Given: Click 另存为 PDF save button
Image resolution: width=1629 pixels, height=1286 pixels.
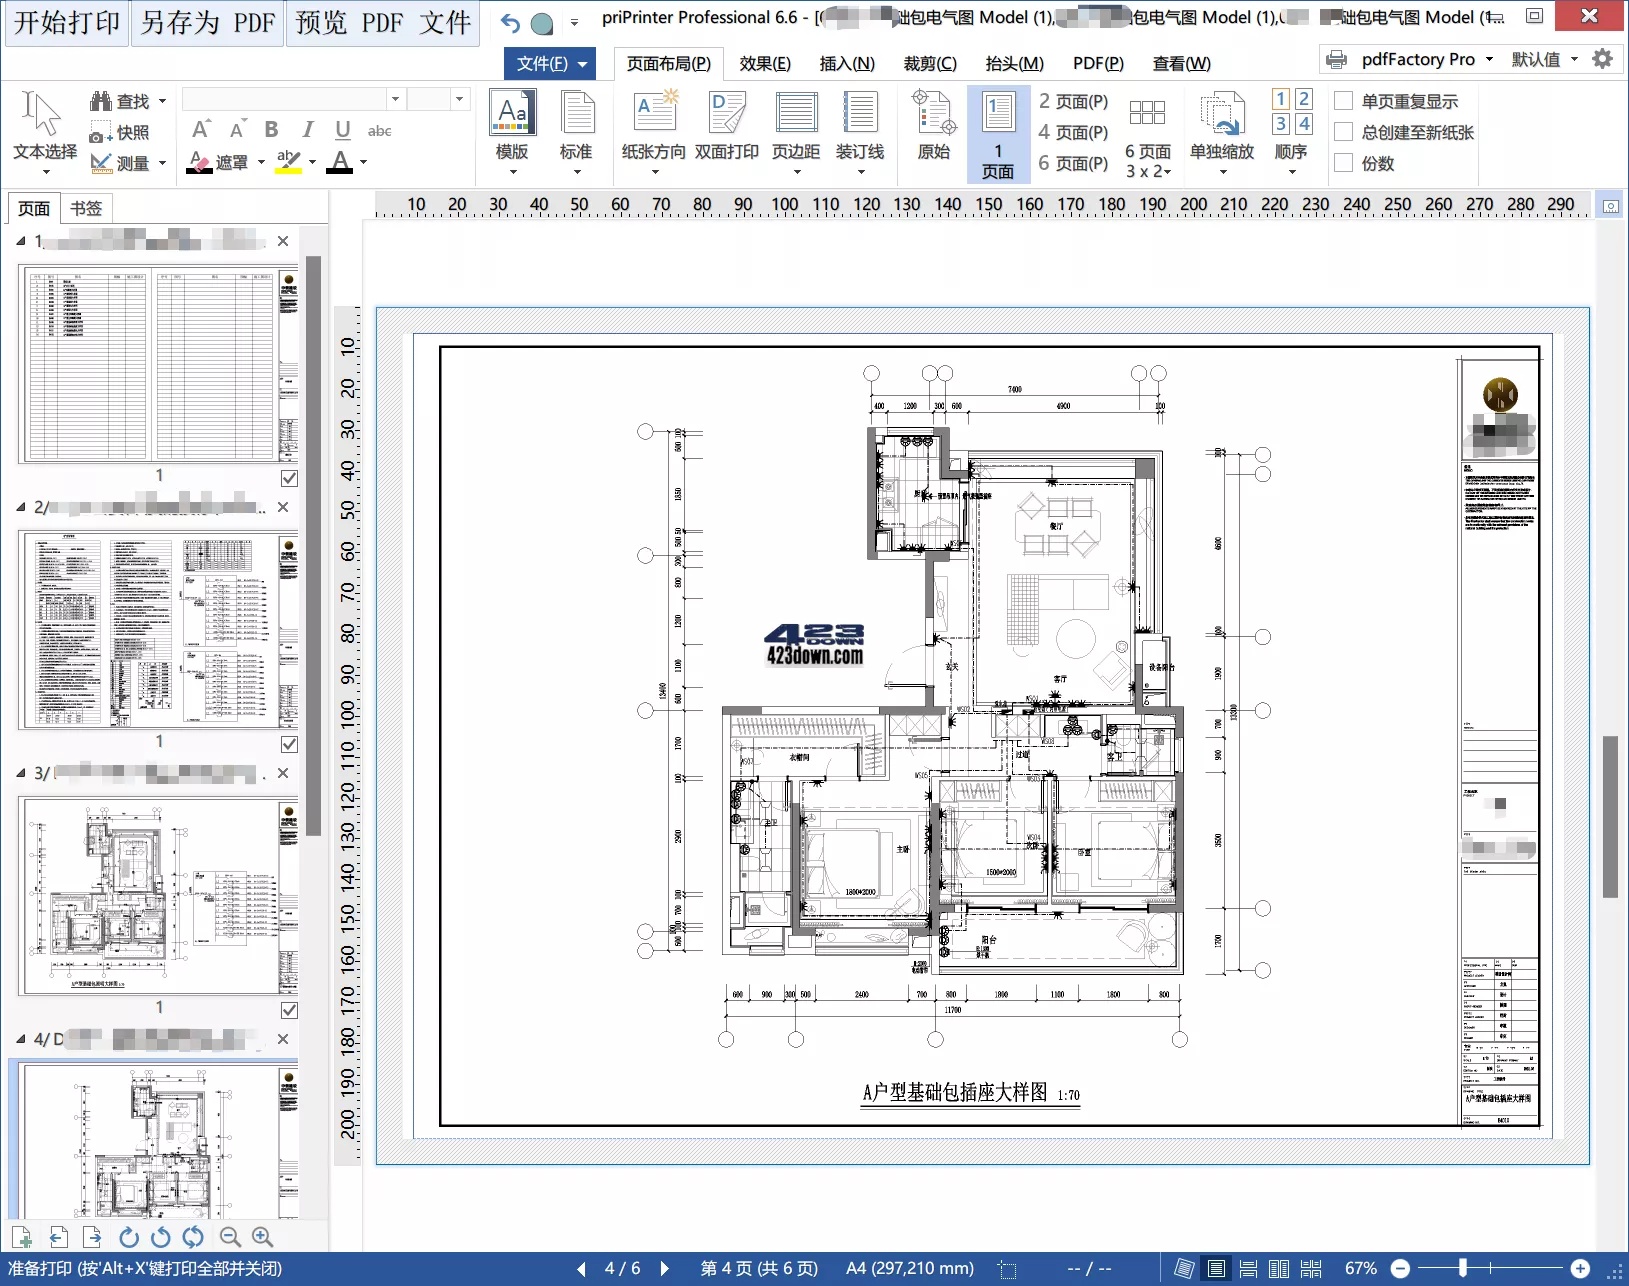Looking at the screenshot, I should [208, 23].
